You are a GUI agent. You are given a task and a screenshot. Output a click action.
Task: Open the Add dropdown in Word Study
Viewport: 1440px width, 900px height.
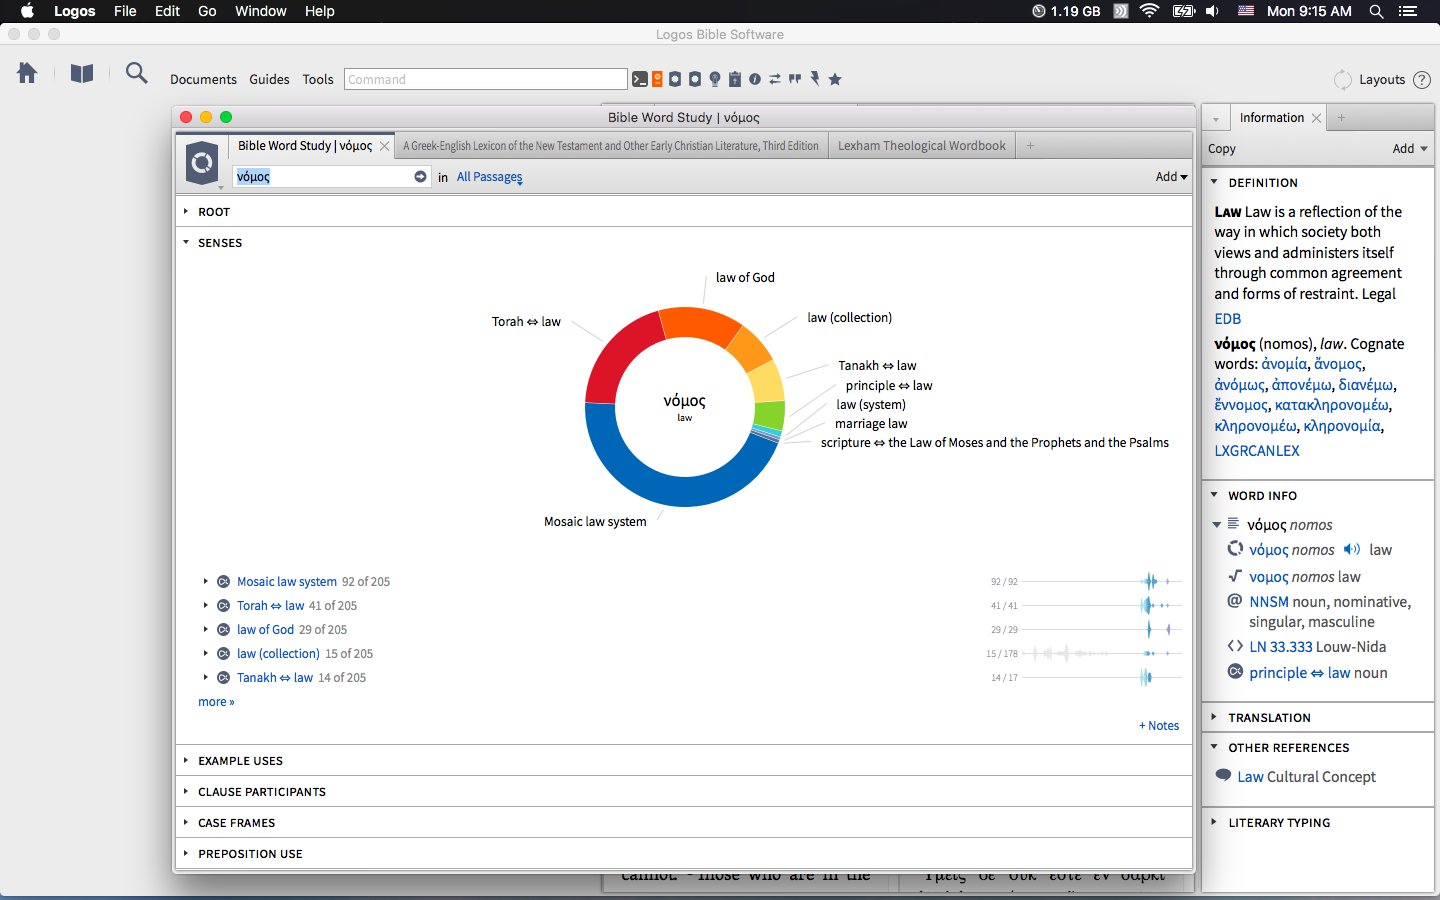coord(1171,176)
